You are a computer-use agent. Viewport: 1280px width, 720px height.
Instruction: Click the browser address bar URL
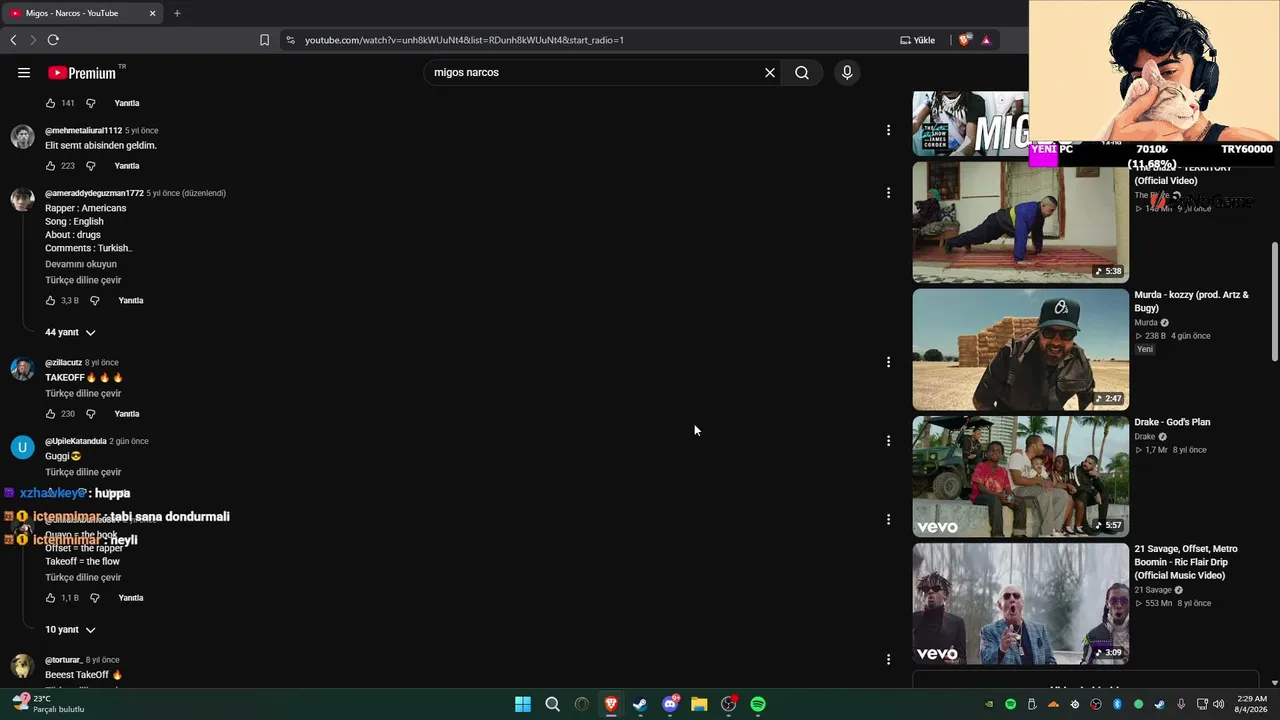click(x=464, y=40)
